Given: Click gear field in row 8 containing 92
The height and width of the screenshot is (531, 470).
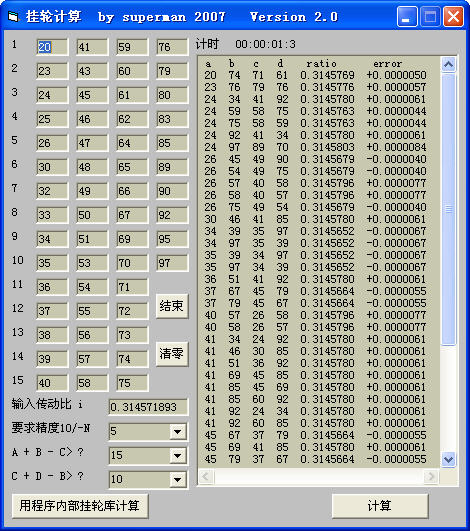Looking at the screenshot, I should tap(172, 215).
